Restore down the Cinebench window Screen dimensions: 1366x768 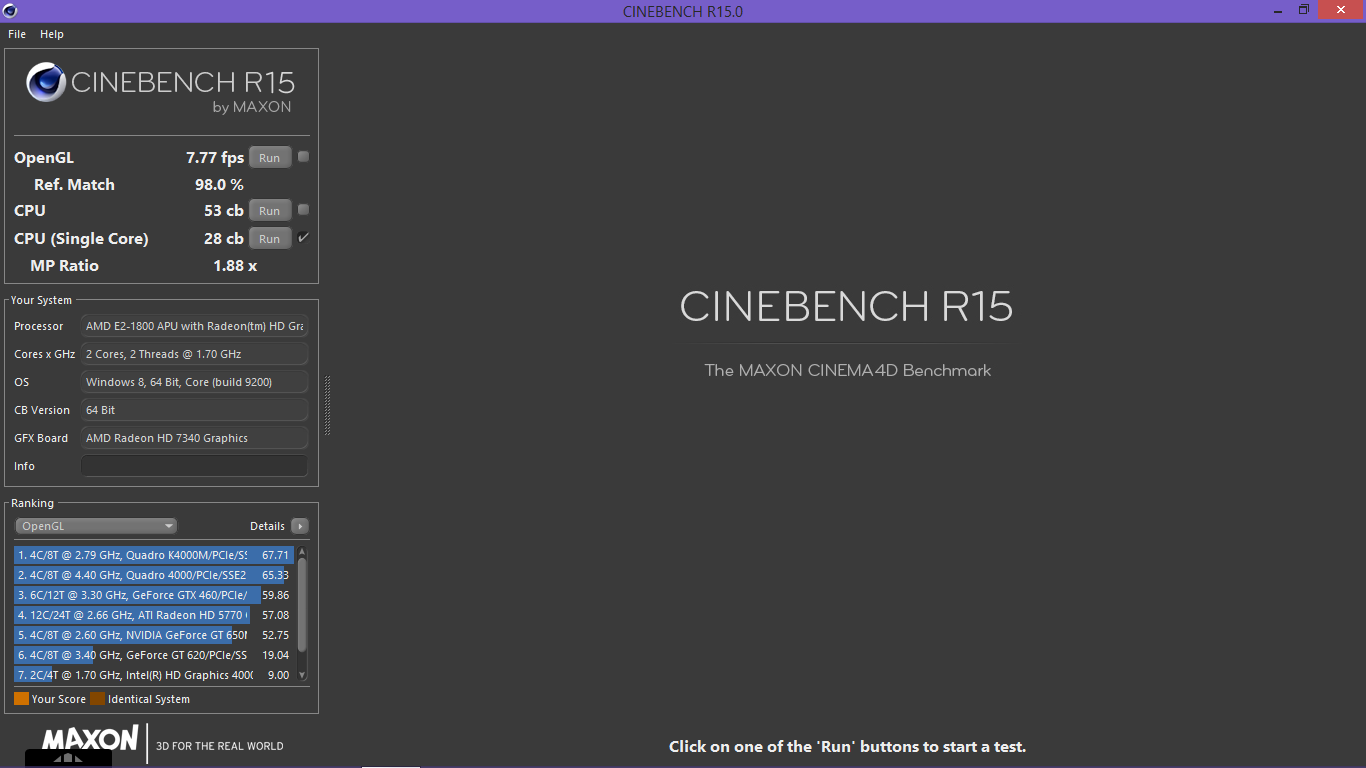coord(1304,11)
